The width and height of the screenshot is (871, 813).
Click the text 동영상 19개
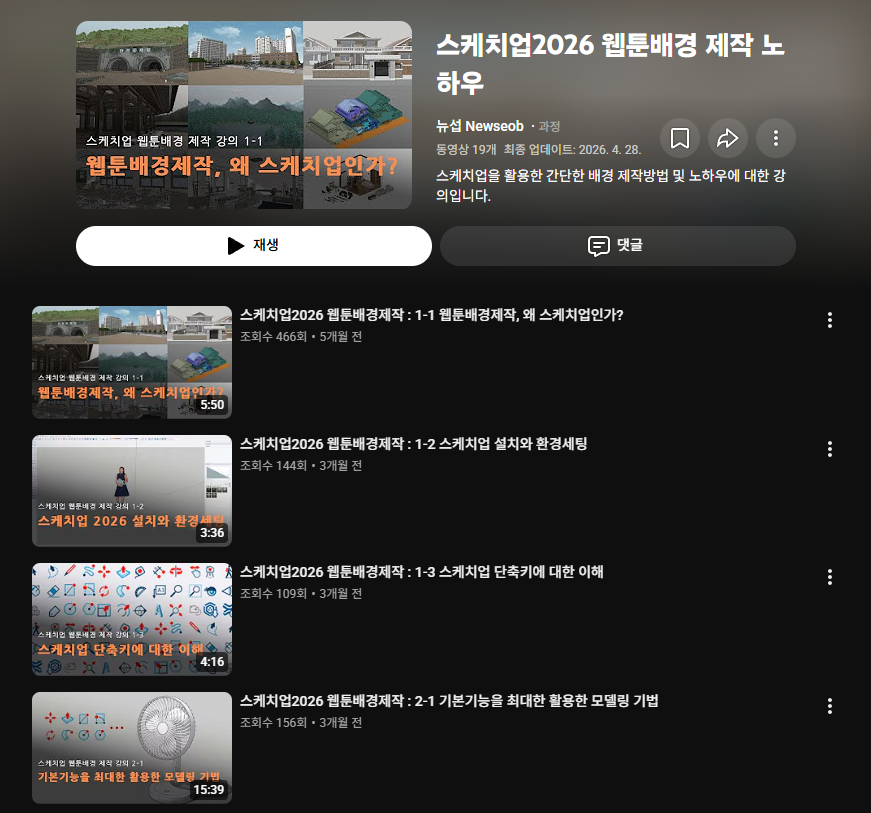pos(466,149)
